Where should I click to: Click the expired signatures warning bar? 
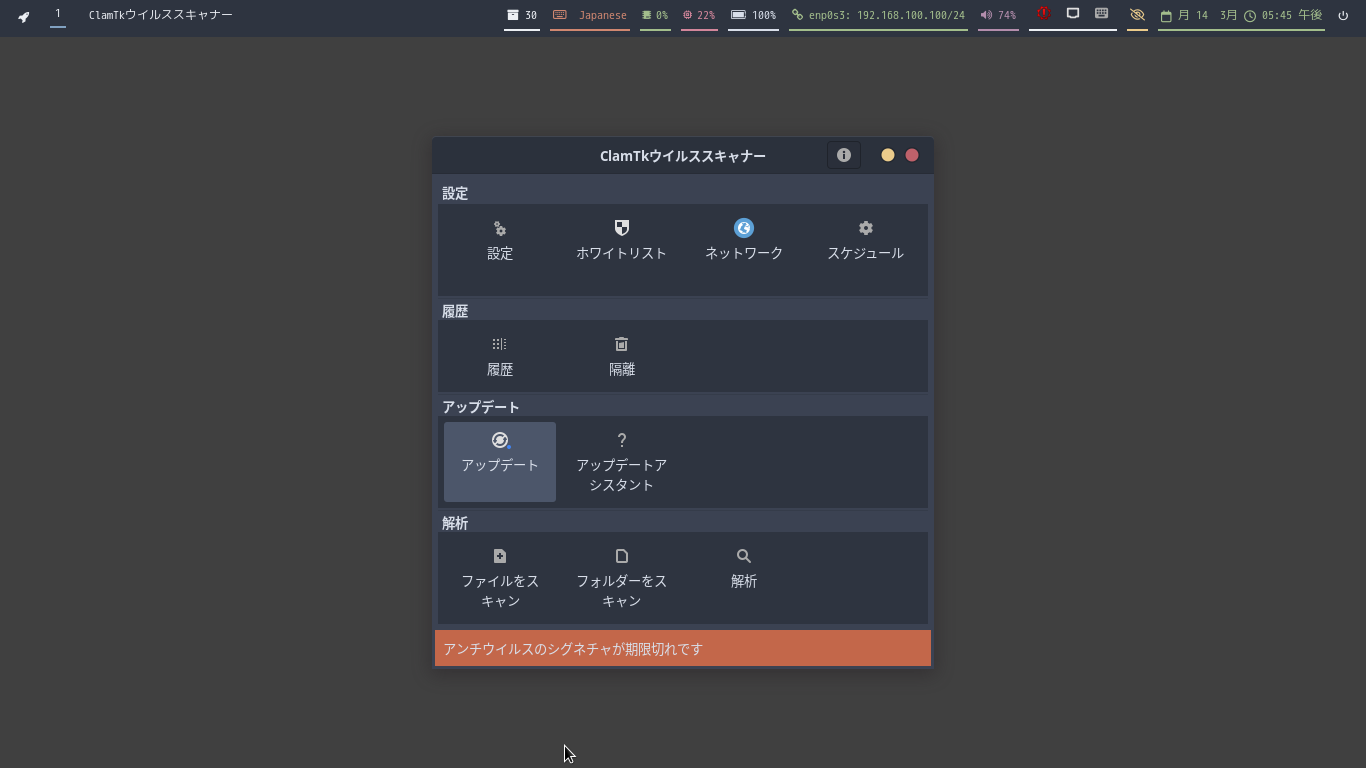tap(683, 648)
